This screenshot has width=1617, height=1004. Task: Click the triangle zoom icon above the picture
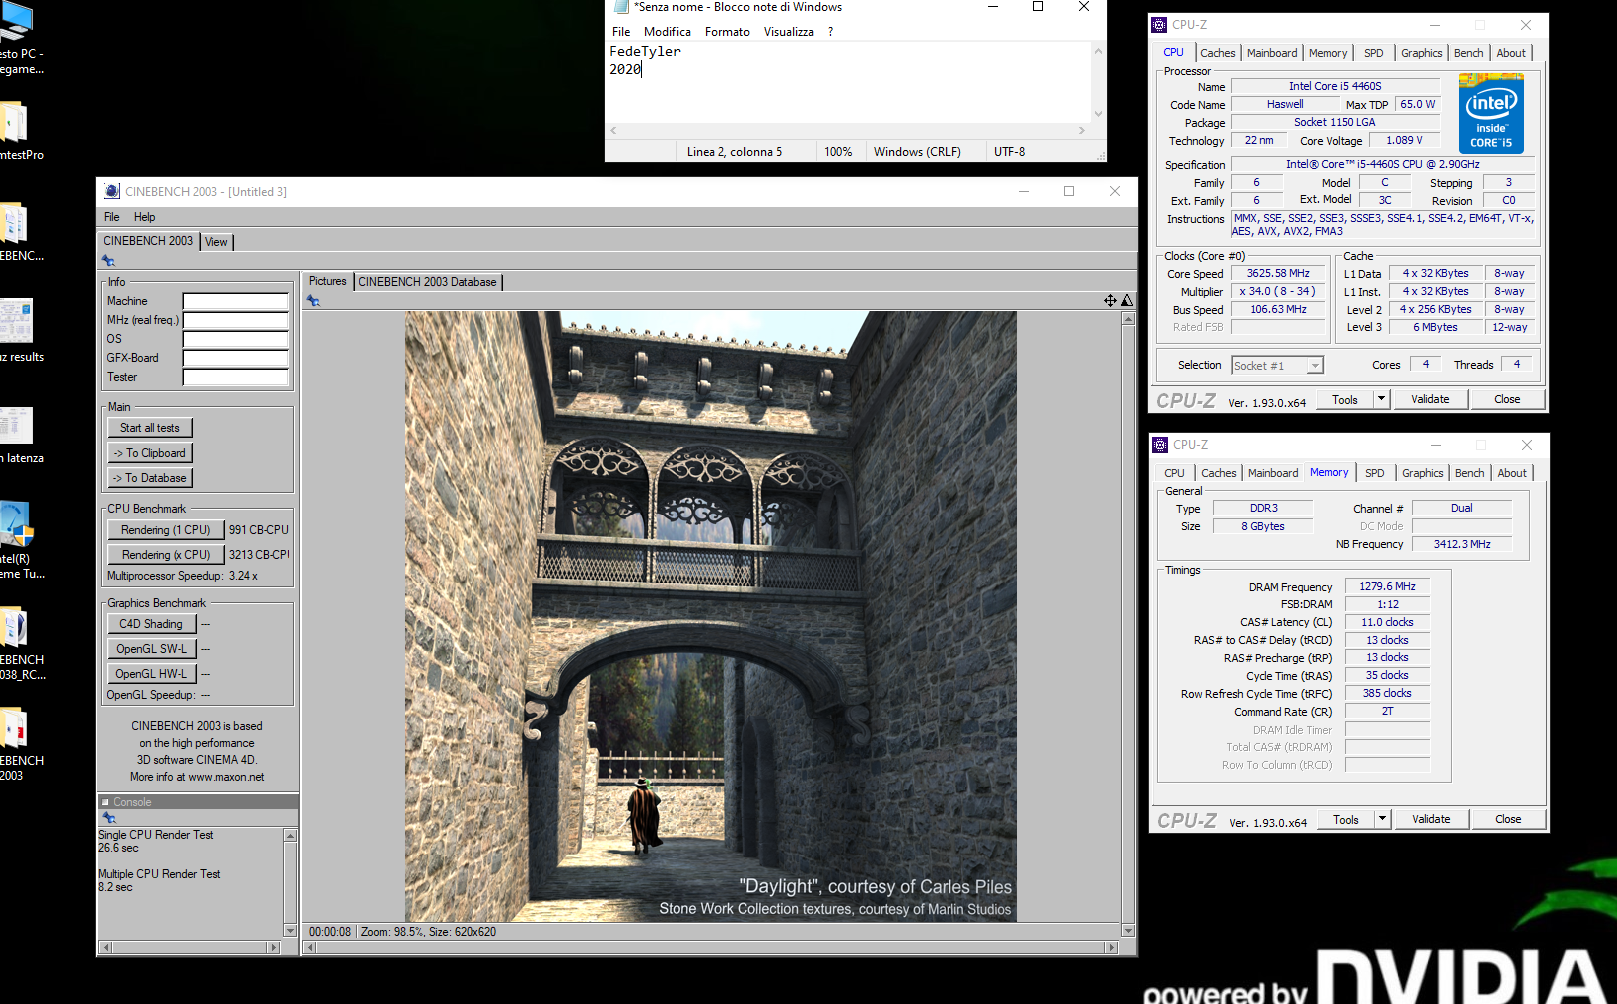[x=1127, y=300]
